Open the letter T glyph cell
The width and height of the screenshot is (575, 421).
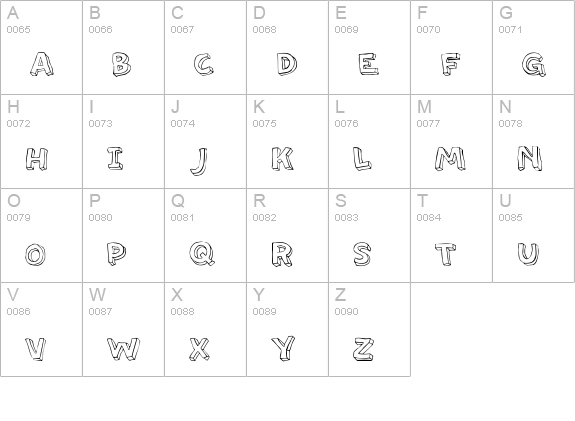[x=451, y=235]
